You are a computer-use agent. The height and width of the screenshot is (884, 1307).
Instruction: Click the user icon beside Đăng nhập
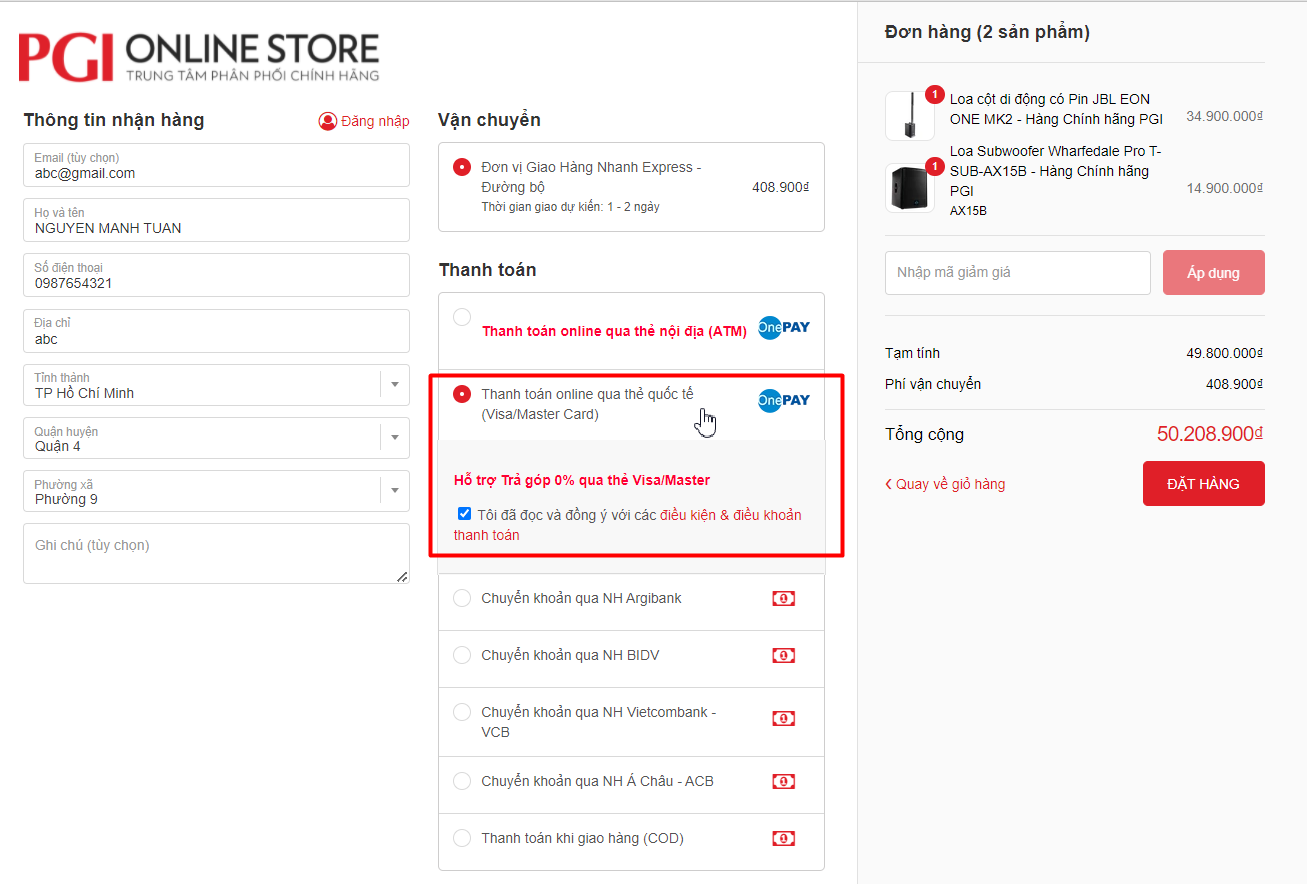pos(328,121)
